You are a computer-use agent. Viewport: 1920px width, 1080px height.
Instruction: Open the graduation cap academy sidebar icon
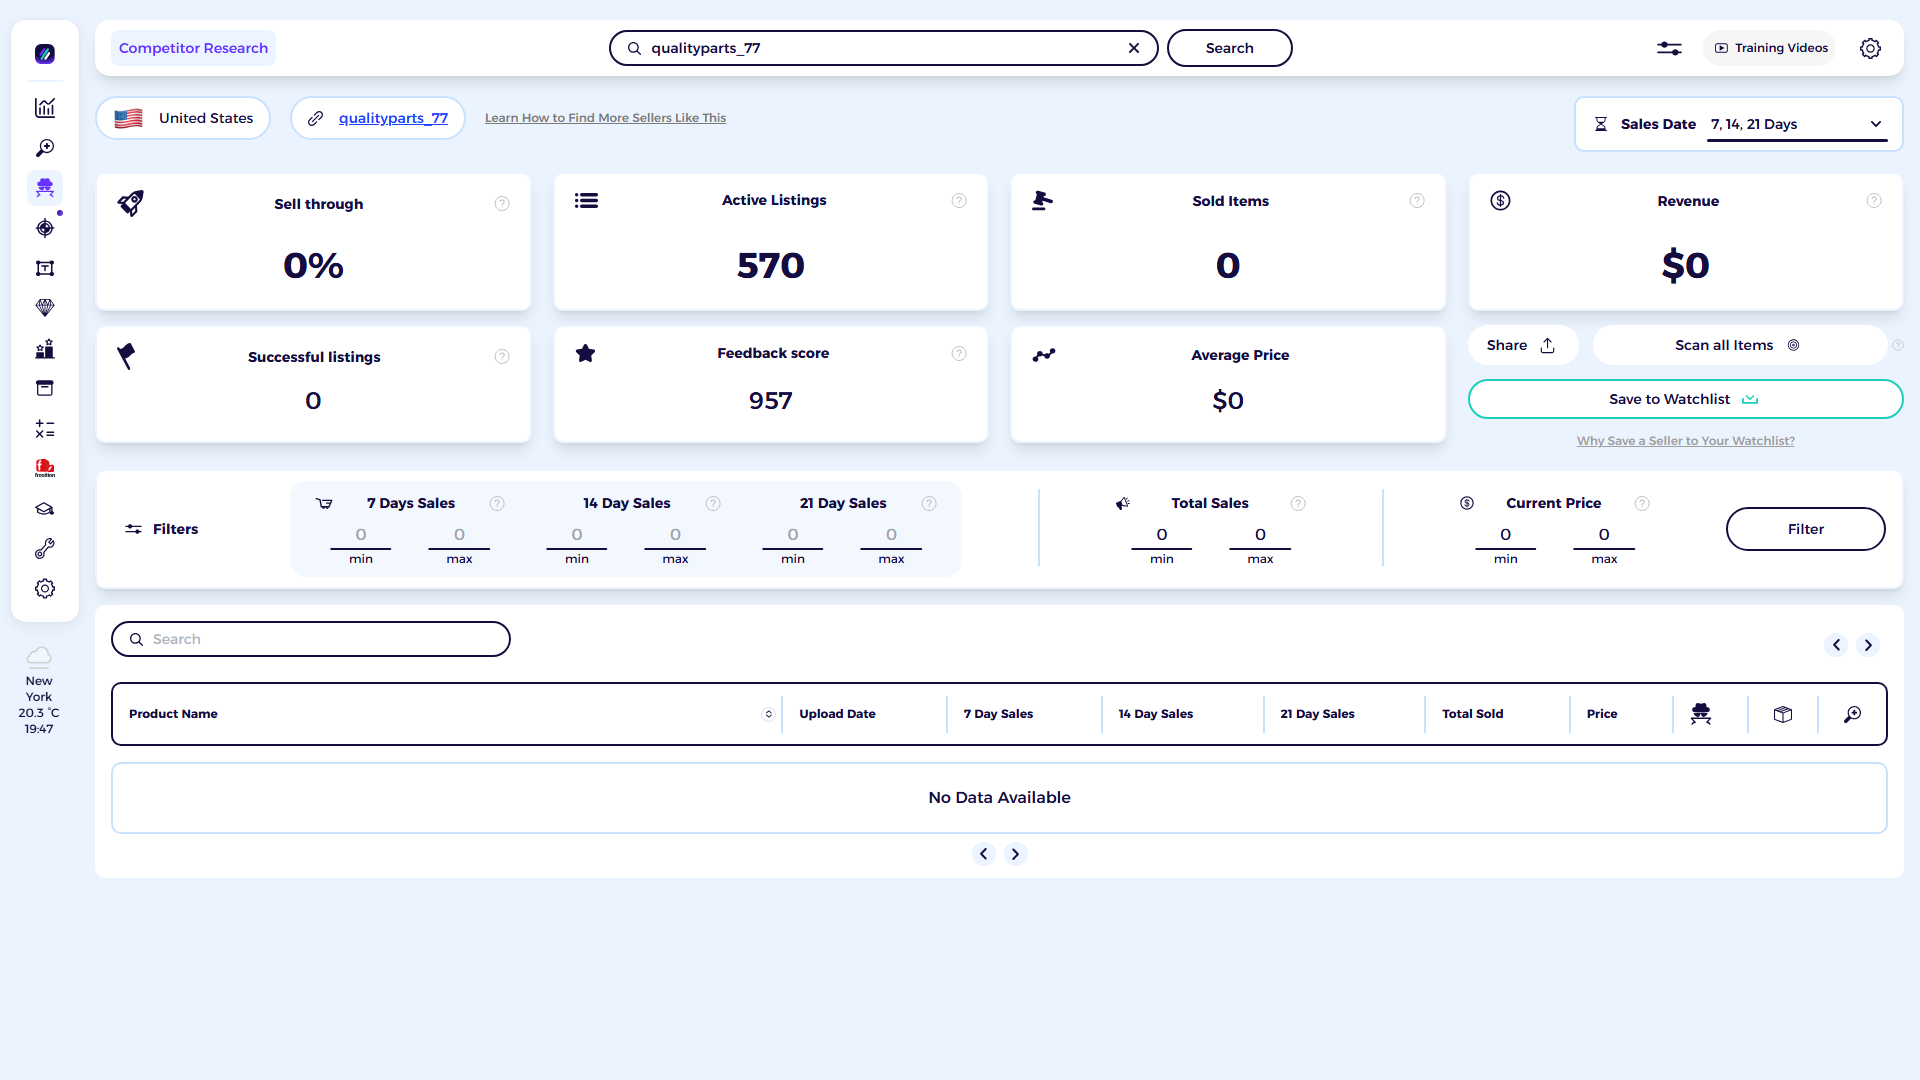pos(45,509)
